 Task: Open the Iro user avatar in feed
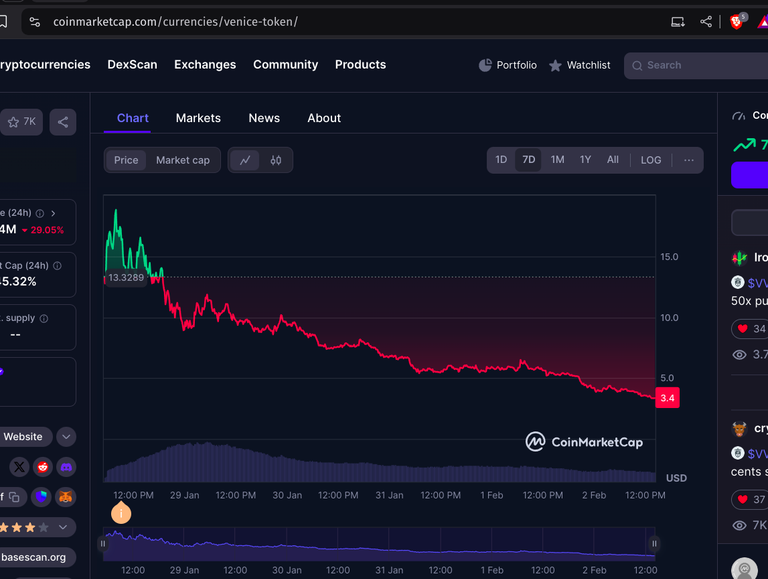[x=739, y=258]
